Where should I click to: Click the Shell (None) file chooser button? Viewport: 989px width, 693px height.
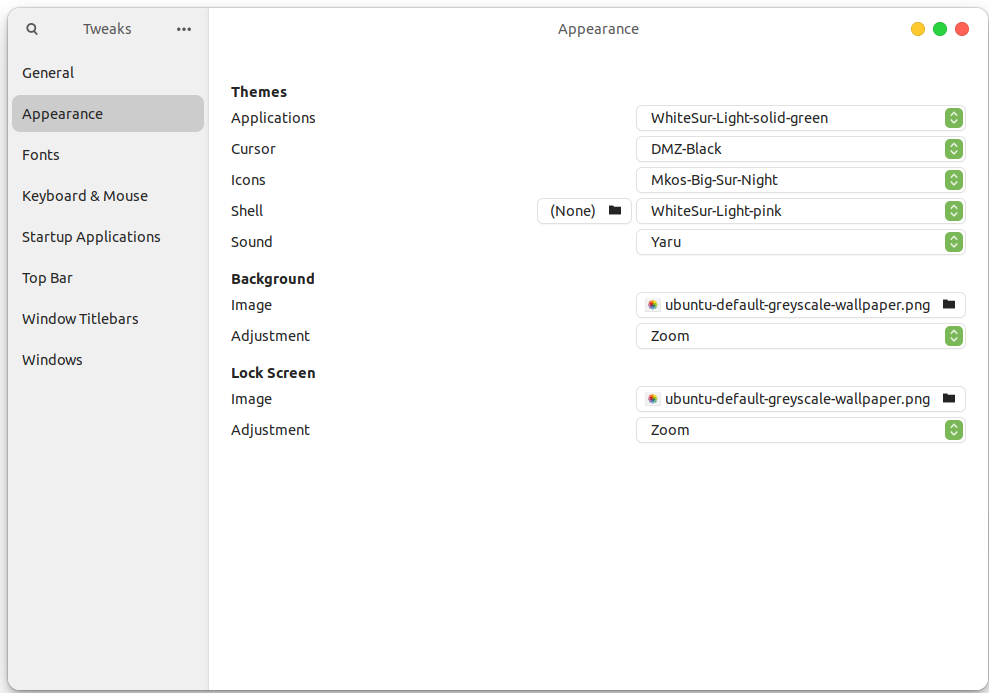[584, 211]
